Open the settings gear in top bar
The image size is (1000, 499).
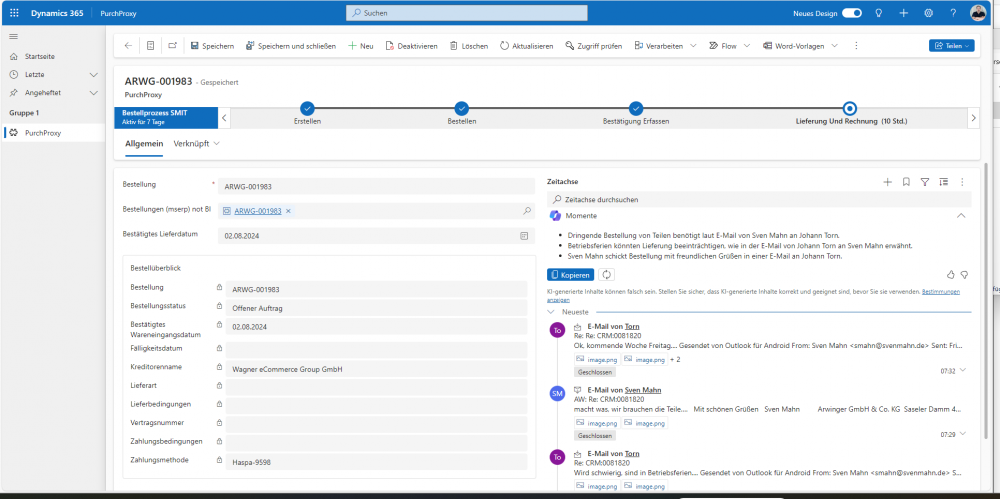928,12
